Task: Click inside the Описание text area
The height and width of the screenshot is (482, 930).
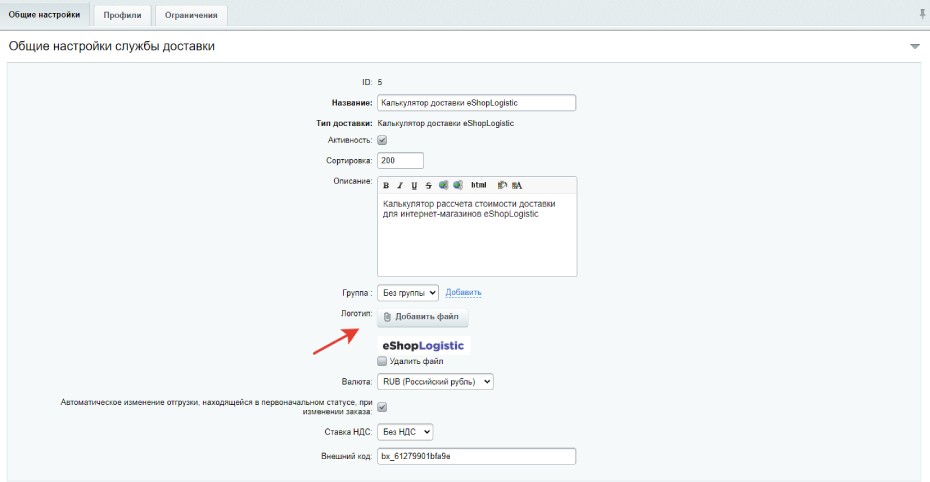Action: click(x=477, y=235)
